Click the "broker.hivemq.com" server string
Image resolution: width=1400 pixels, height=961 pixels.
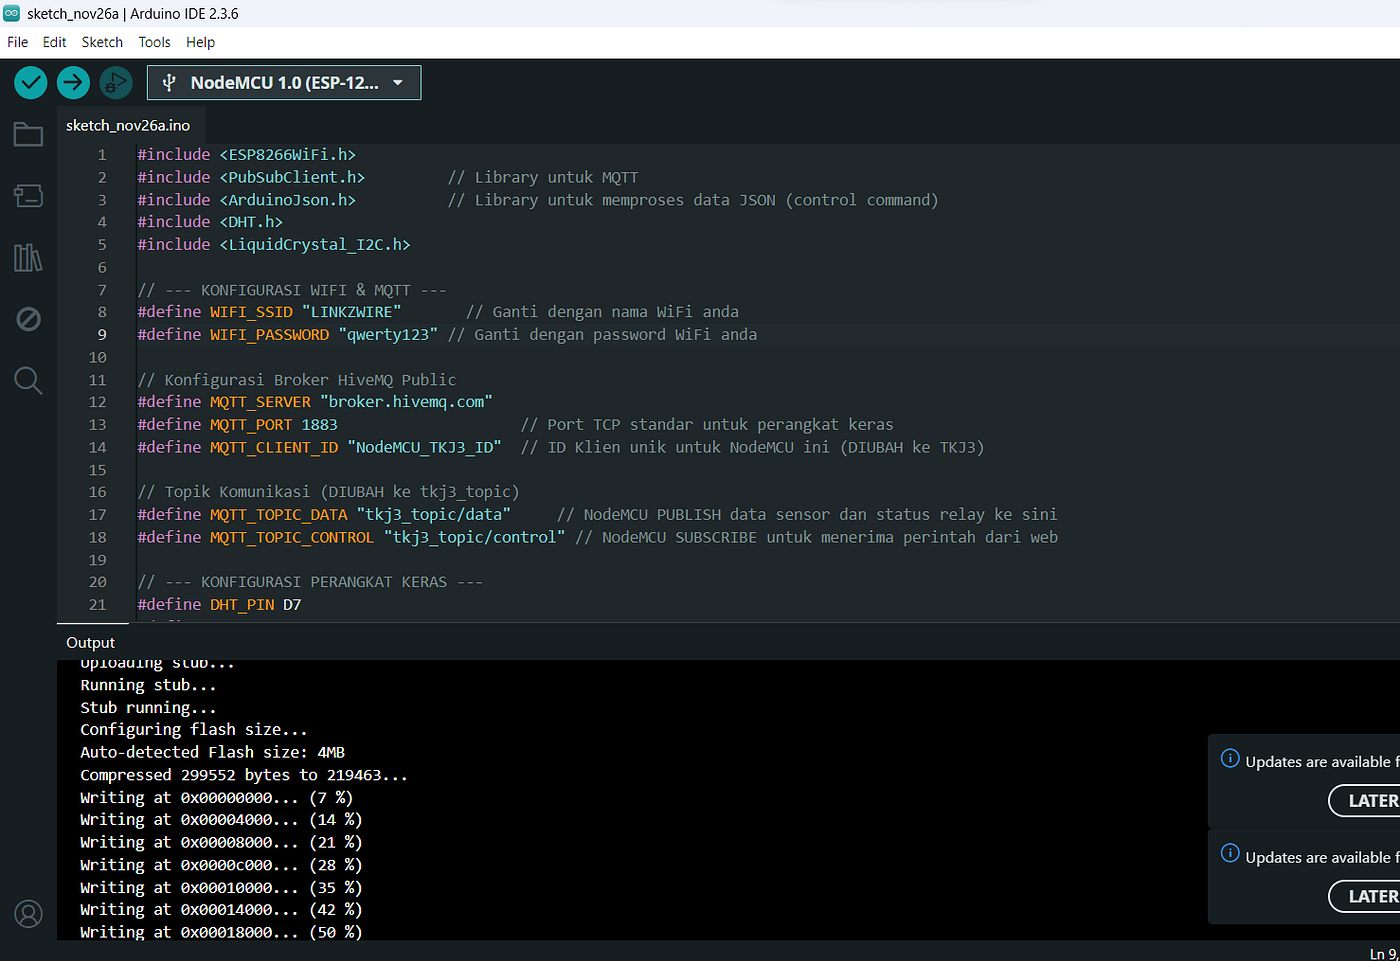406,402
